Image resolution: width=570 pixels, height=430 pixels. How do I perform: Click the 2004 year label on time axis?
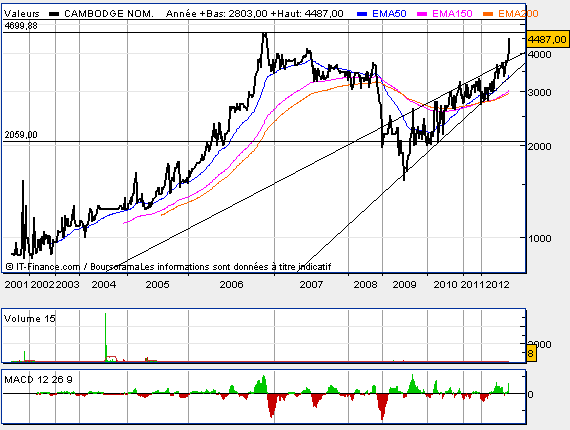tap(104, 284)
